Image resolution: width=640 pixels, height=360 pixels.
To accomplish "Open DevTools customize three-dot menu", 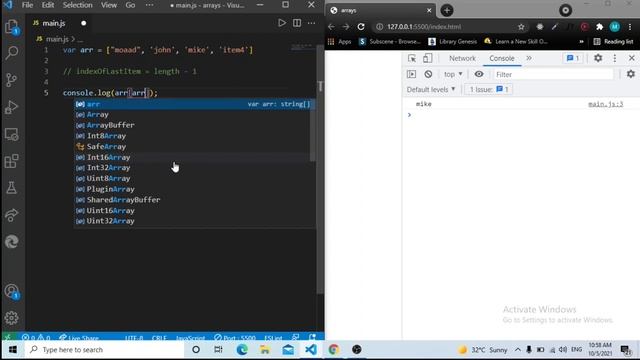I will click(x=615, y=58).
